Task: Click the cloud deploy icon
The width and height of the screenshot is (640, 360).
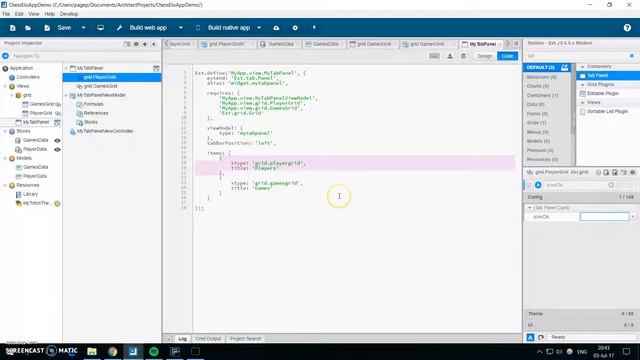Action: pyautogui.click(x=276, y=28)
